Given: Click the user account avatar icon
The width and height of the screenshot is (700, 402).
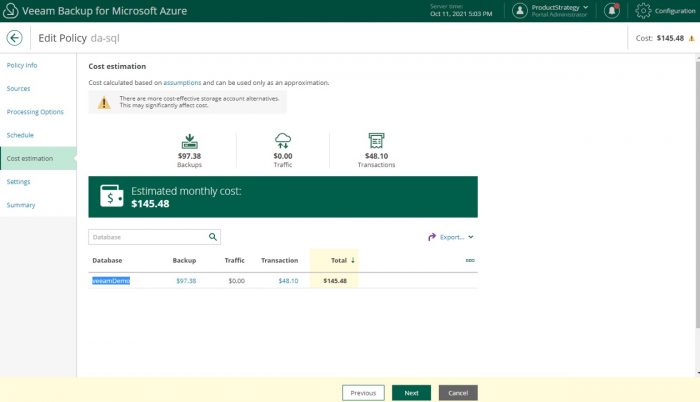Looking at the screenshot, I should [x=520, y=11].
